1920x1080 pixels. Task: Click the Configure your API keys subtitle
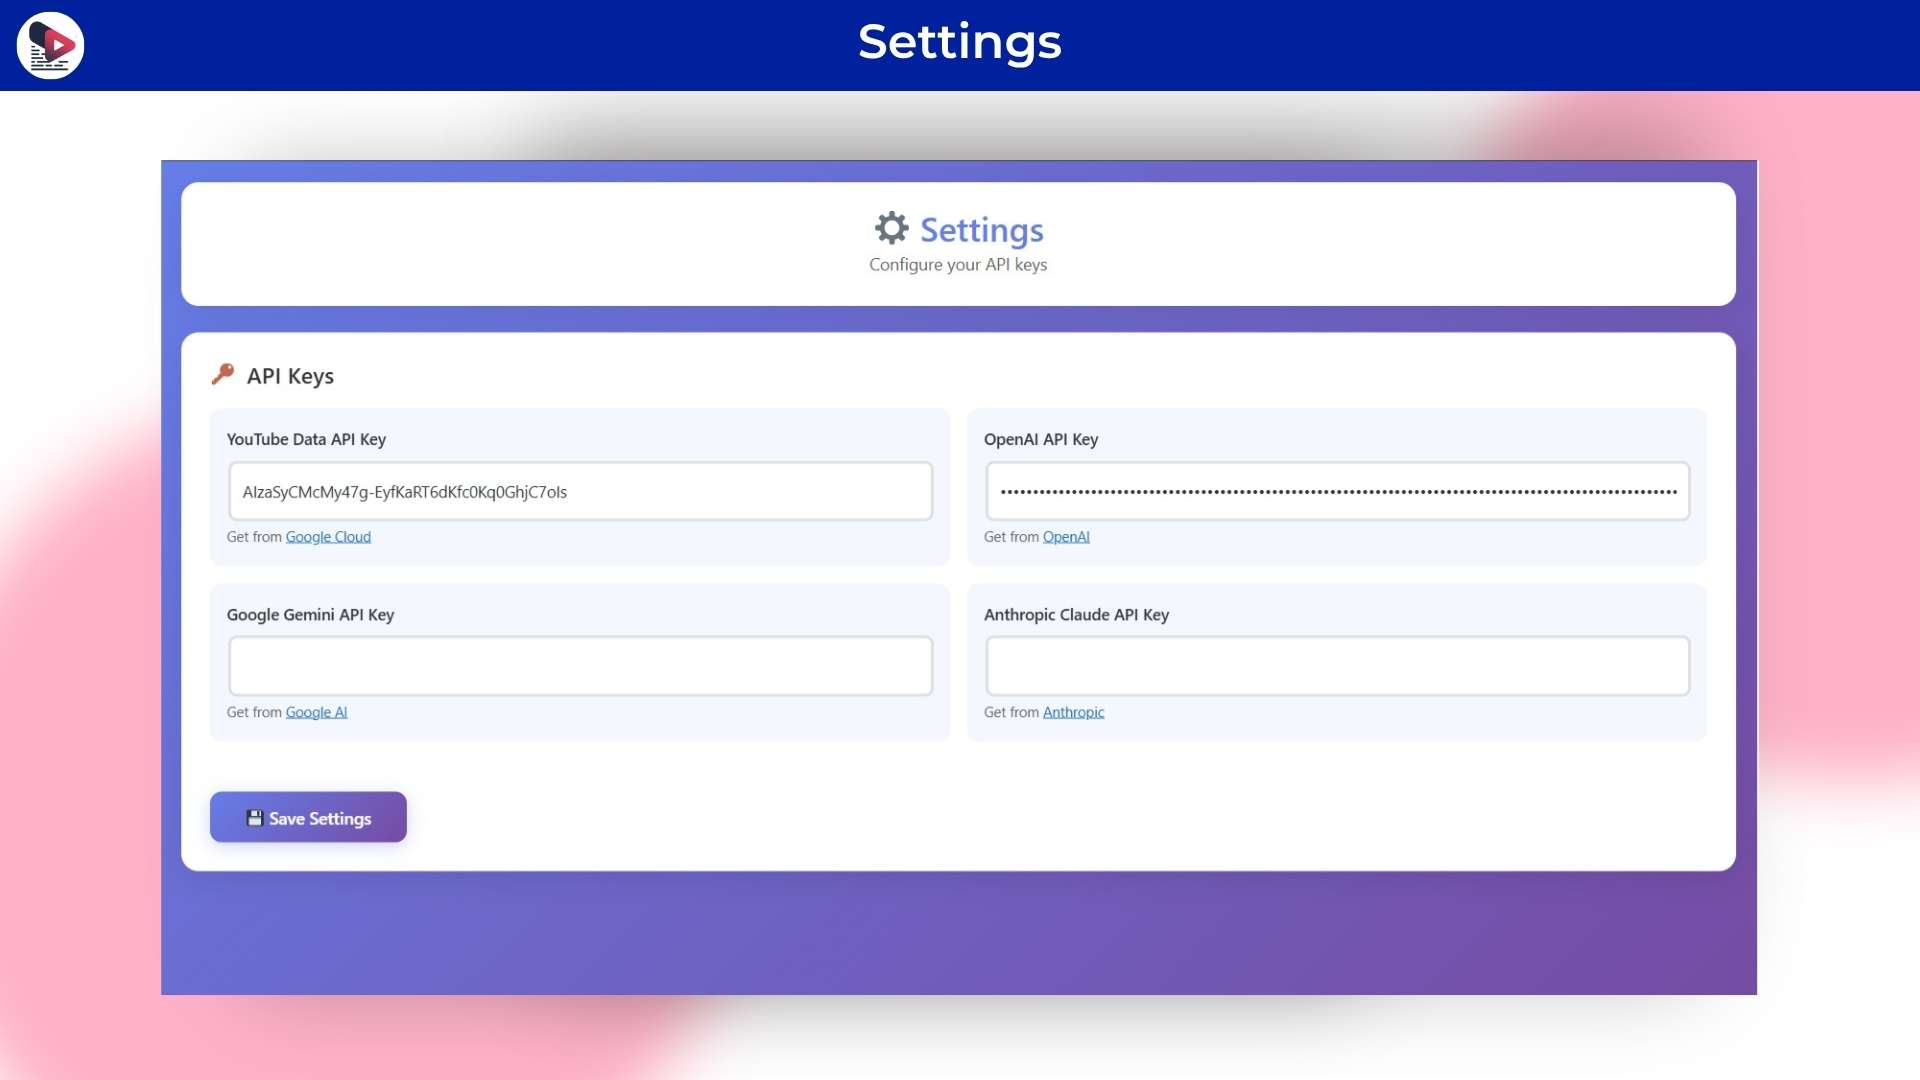coord(957,265)
